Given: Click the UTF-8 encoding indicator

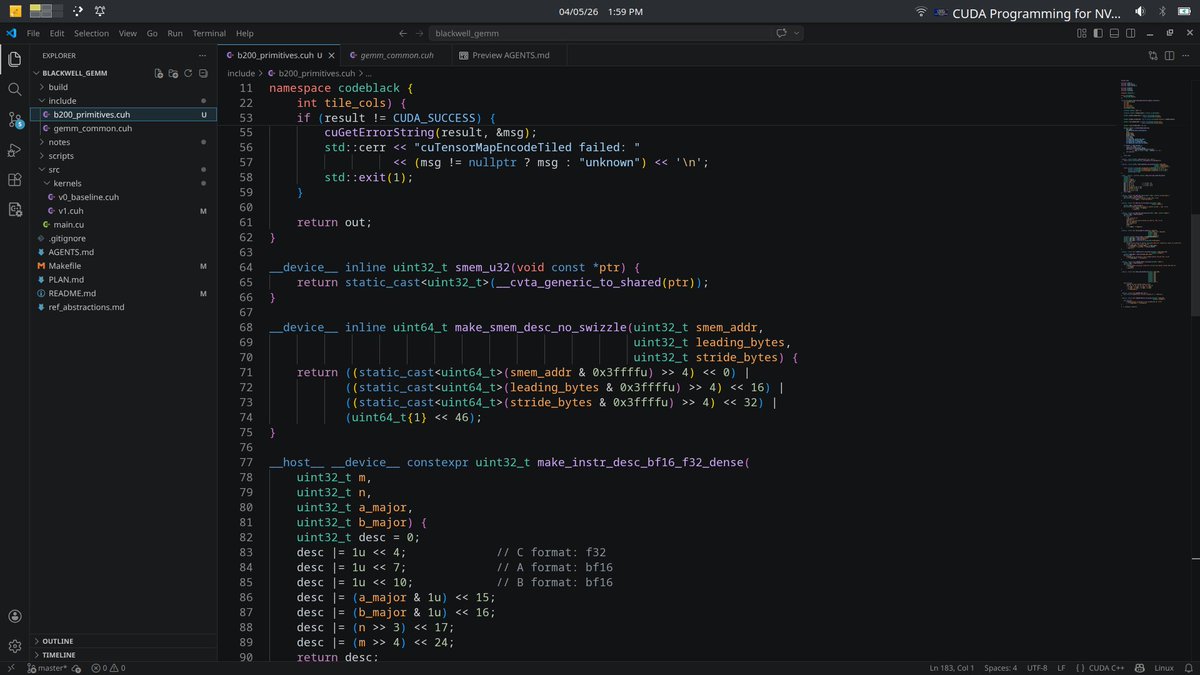Looking at the screenshot, I should [x=1036, y=667].
